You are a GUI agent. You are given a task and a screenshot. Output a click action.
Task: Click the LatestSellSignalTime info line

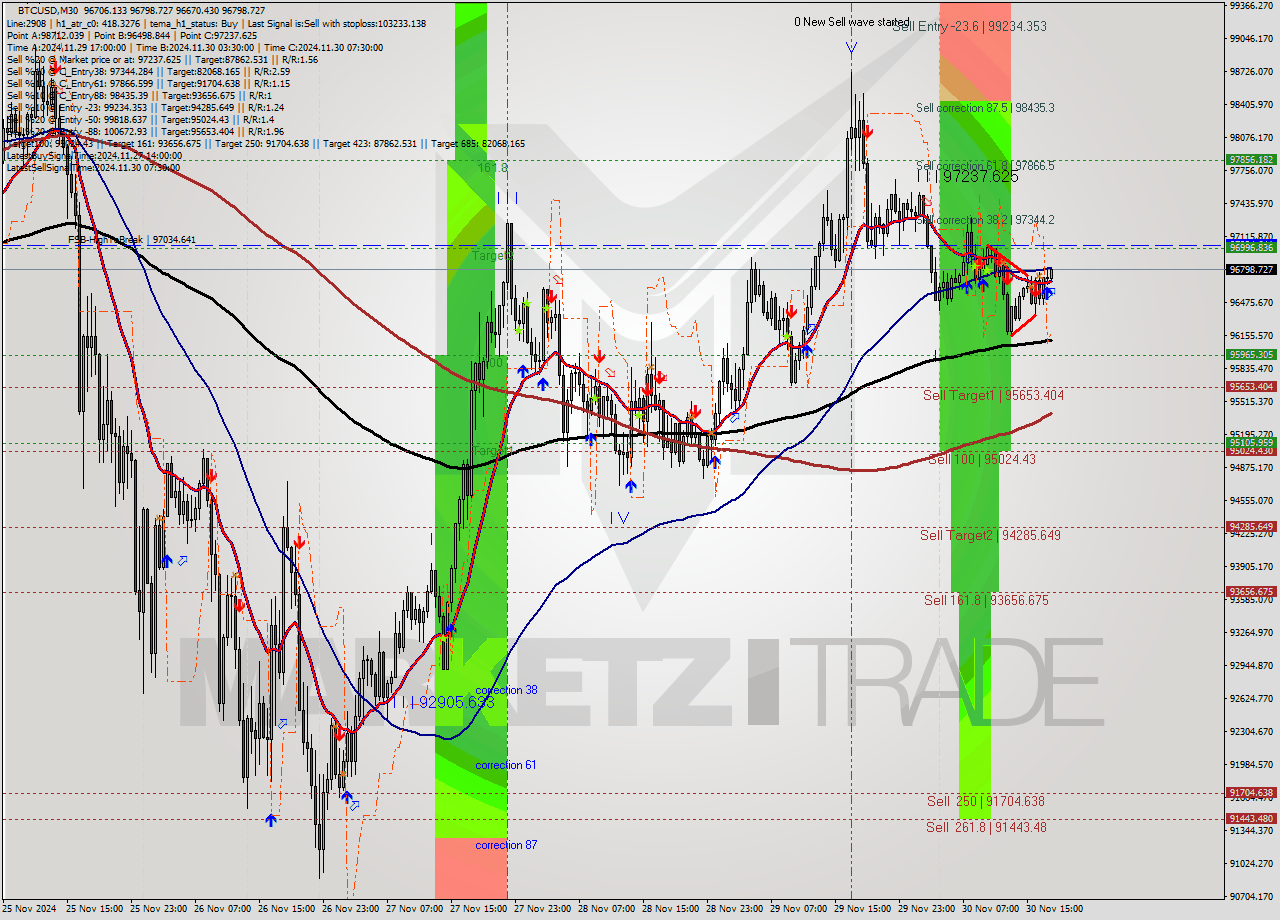click(93, 167)
